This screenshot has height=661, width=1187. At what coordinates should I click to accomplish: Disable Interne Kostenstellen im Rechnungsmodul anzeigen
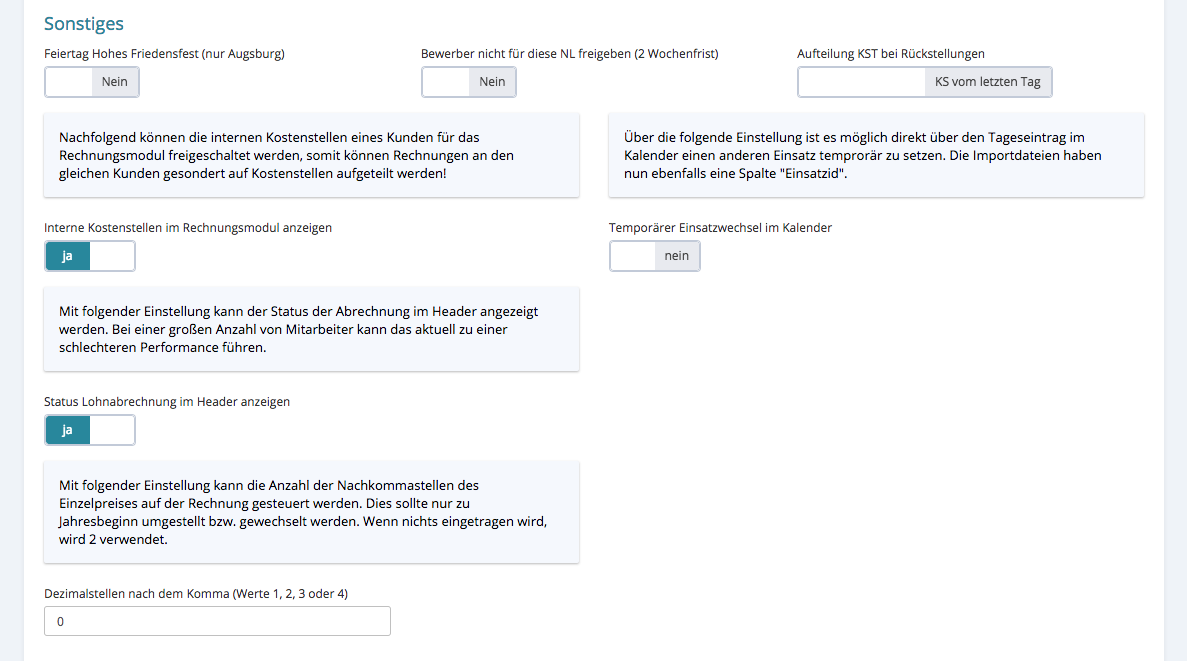click(90, 256)
